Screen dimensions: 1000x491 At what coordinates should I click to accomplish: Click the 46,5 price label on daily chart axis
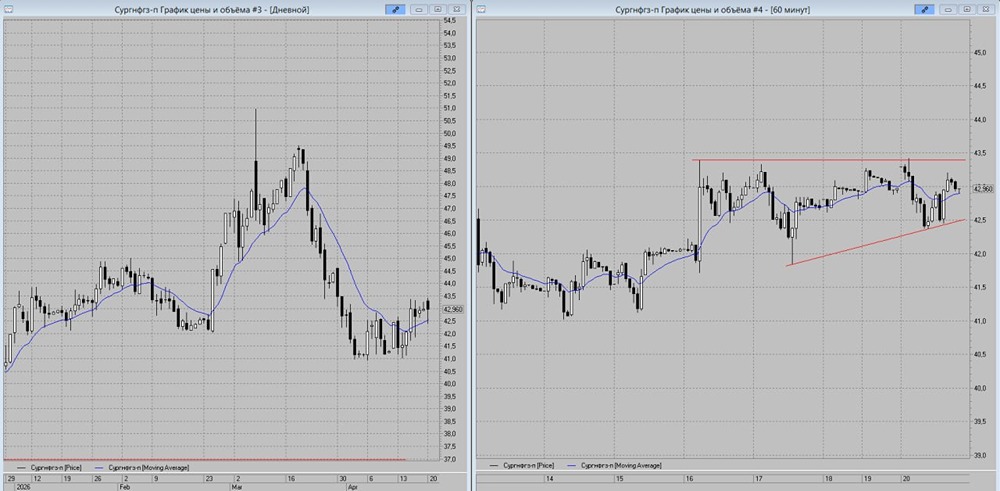[450, 221]
